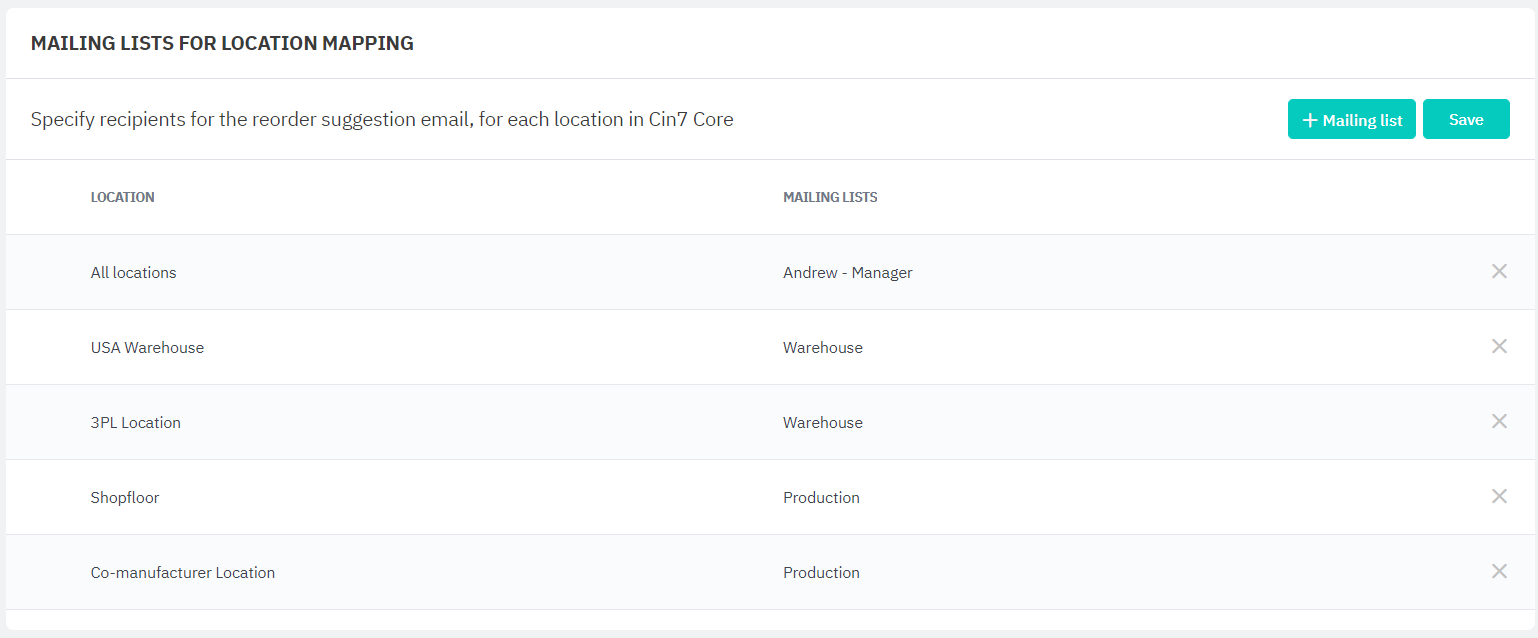This screenshot has height=638, width=1538.
Task: Delete the USA Warehouse mapping row
Action: pyautogui.click(x=1499, y=346)
